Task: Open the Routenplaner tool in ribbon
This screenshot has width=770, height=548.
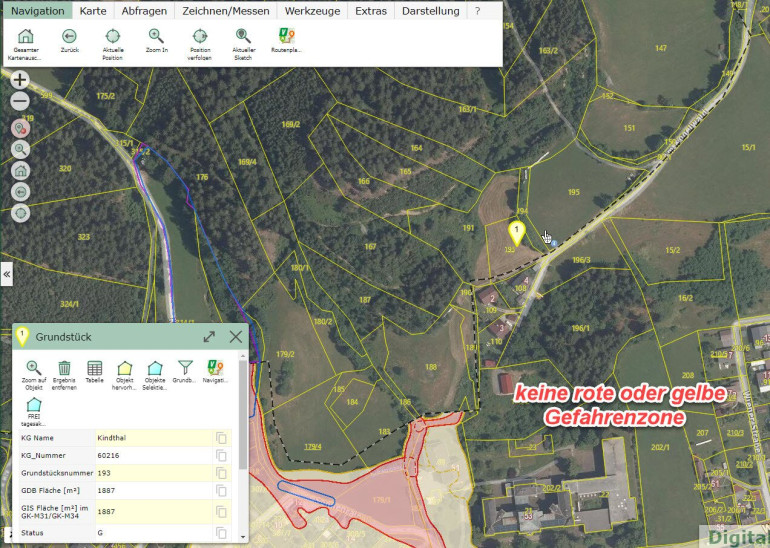Action: click(x=287, y=37)
